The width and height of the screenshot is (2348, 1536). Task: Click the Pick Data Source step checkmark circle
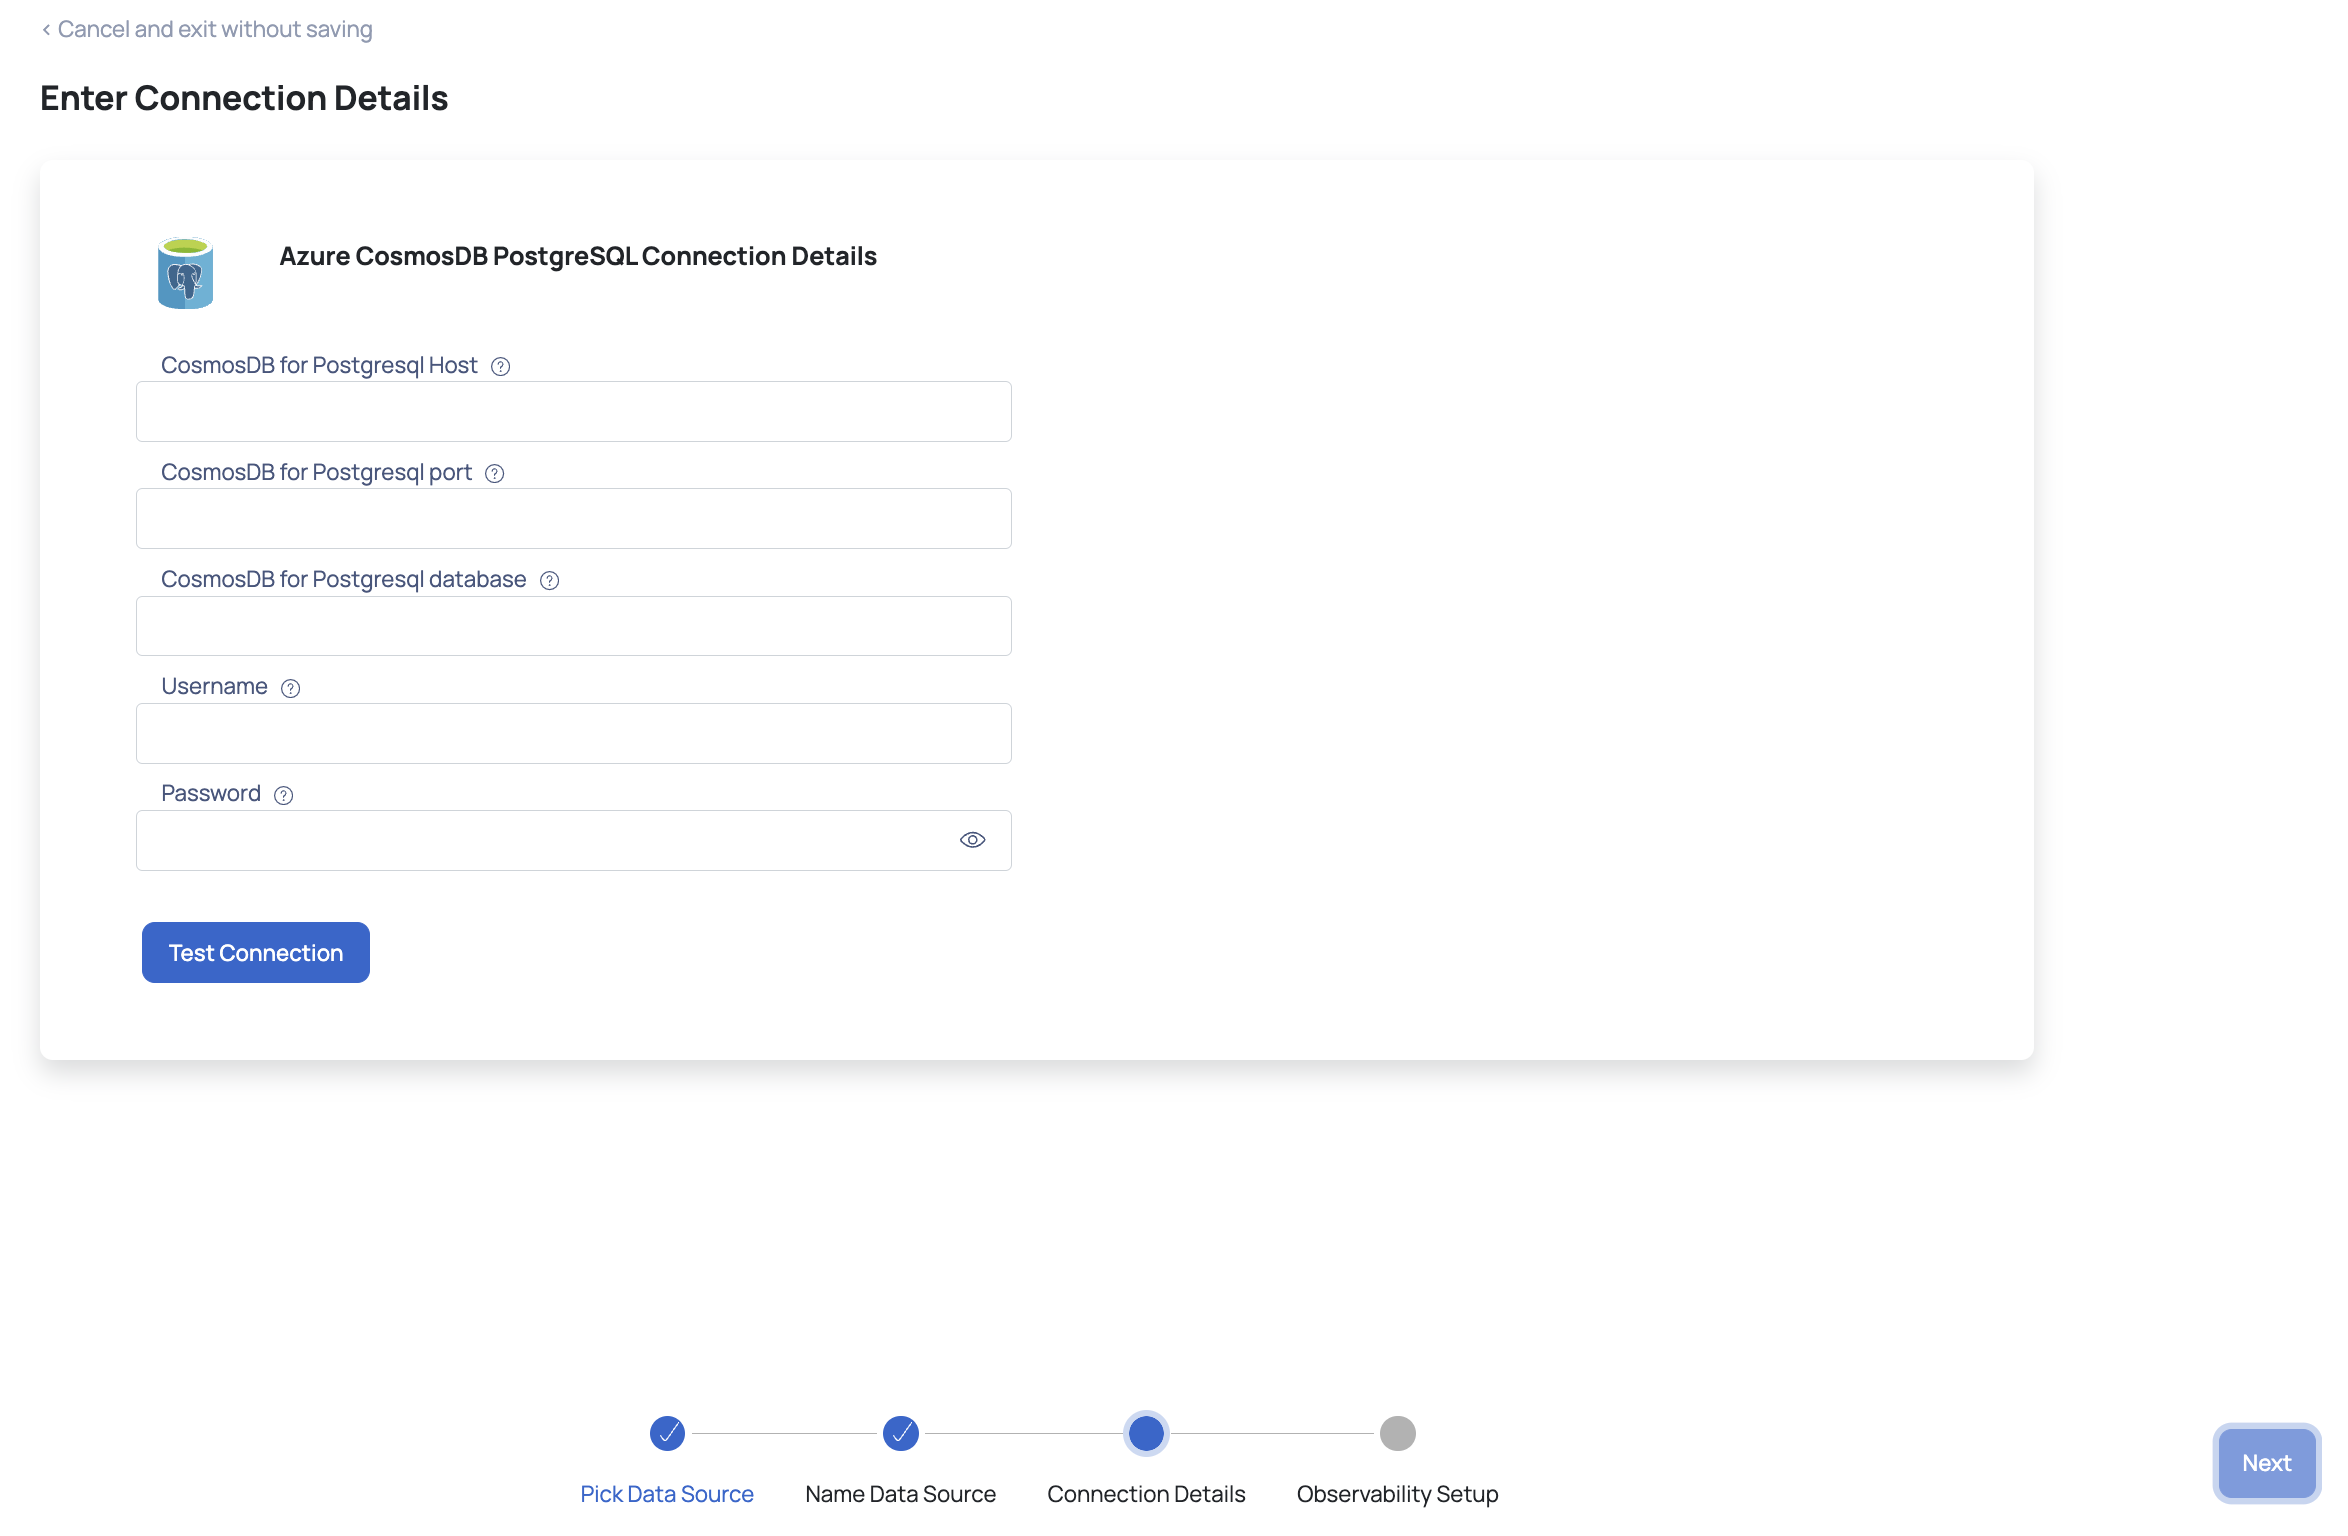pos(667,1433)
